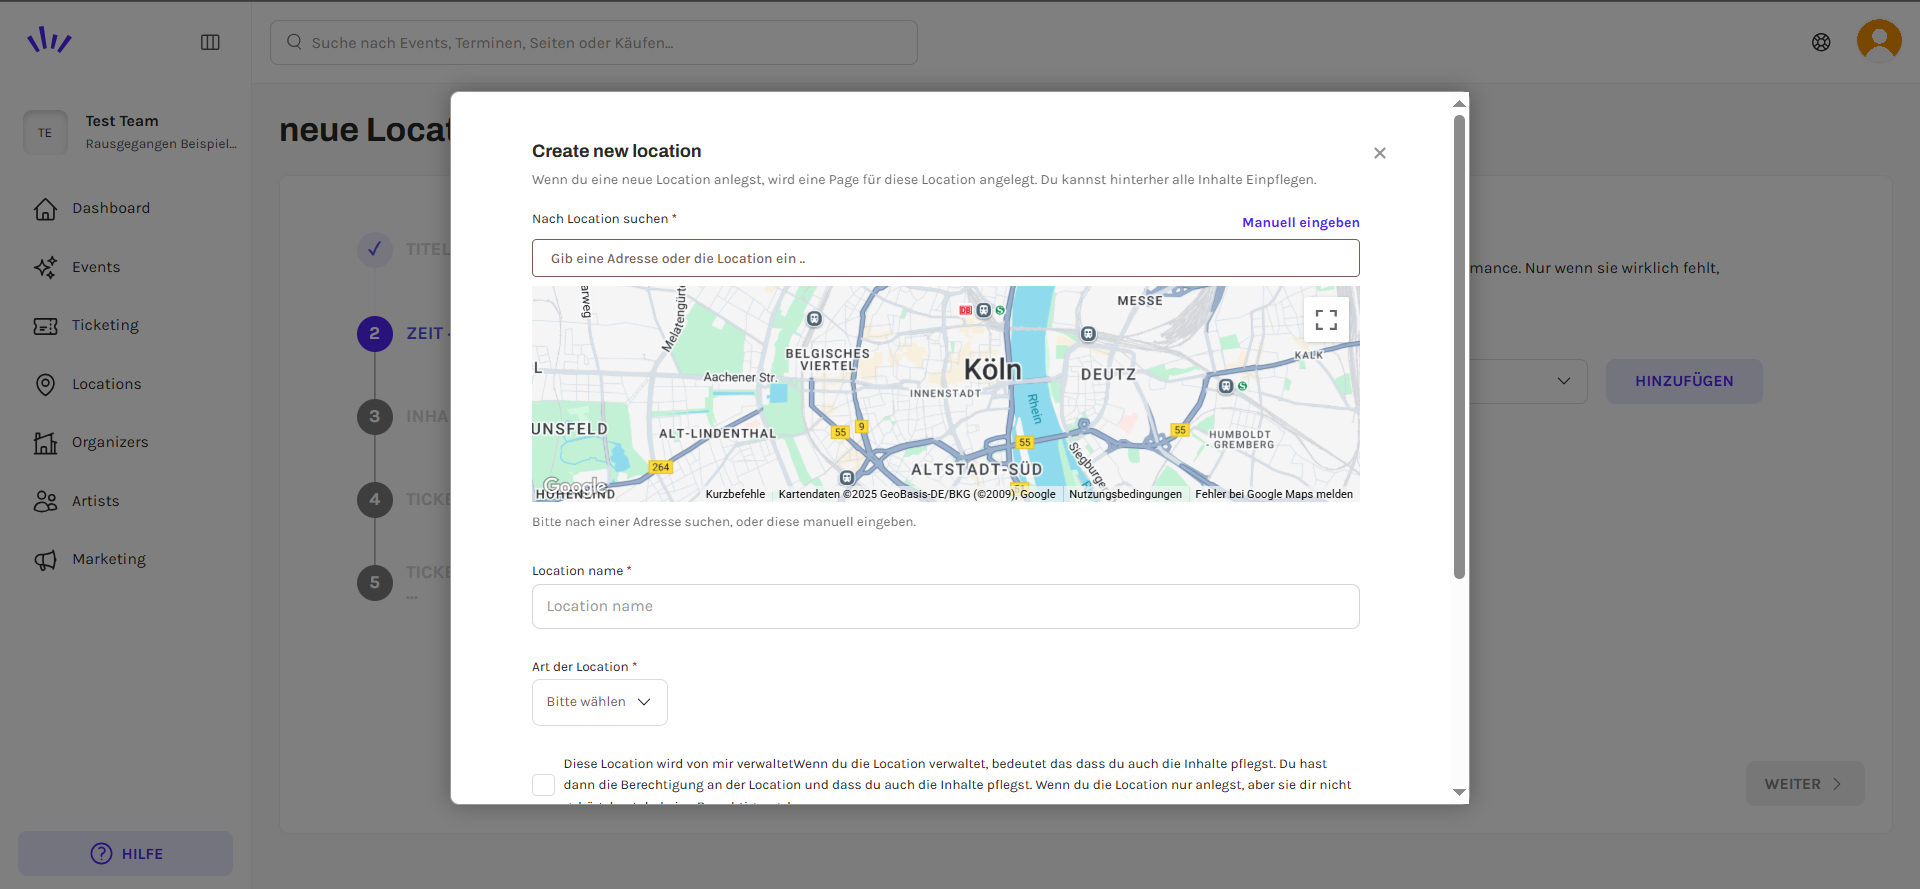Click the dialog scrollbar up arrow
Image resolution: width=1920 pixels, height=889 pixels.
click(1459, 103)
